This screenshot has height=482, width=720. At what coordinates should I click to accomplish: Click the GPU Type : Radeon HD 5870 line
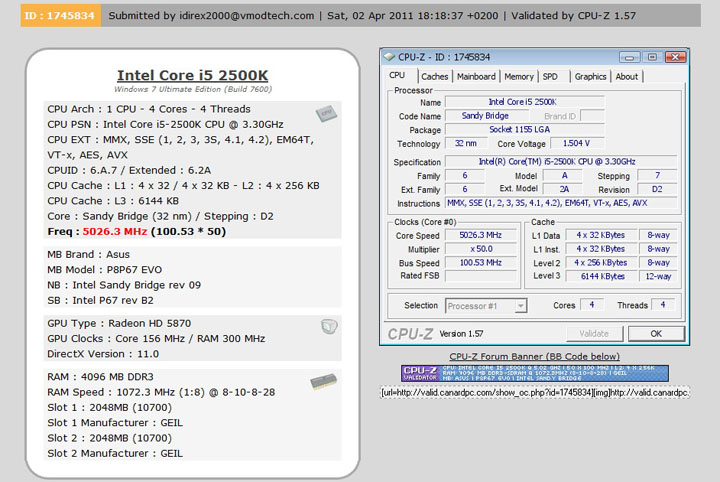click(119, 323)
